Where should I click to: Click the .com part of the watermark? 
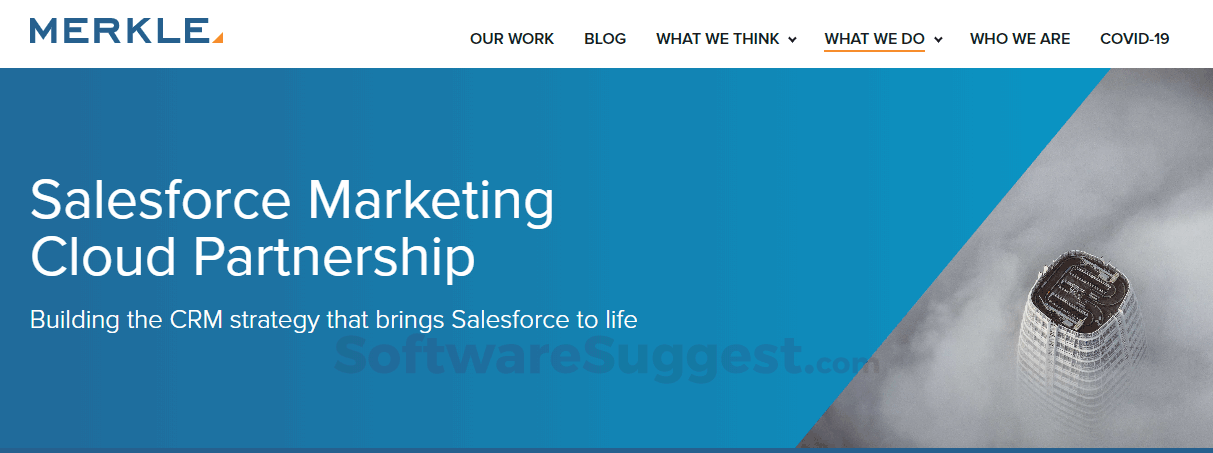click(x=845, y=362)
